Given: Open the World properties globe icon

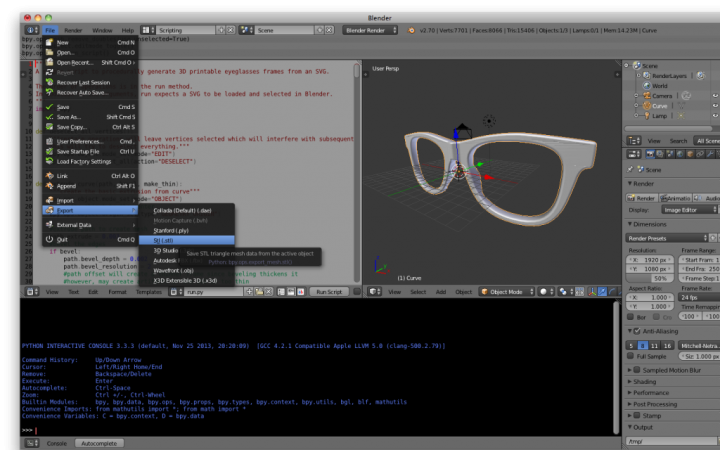Looking at the screenshot, I should pos(680,154).
